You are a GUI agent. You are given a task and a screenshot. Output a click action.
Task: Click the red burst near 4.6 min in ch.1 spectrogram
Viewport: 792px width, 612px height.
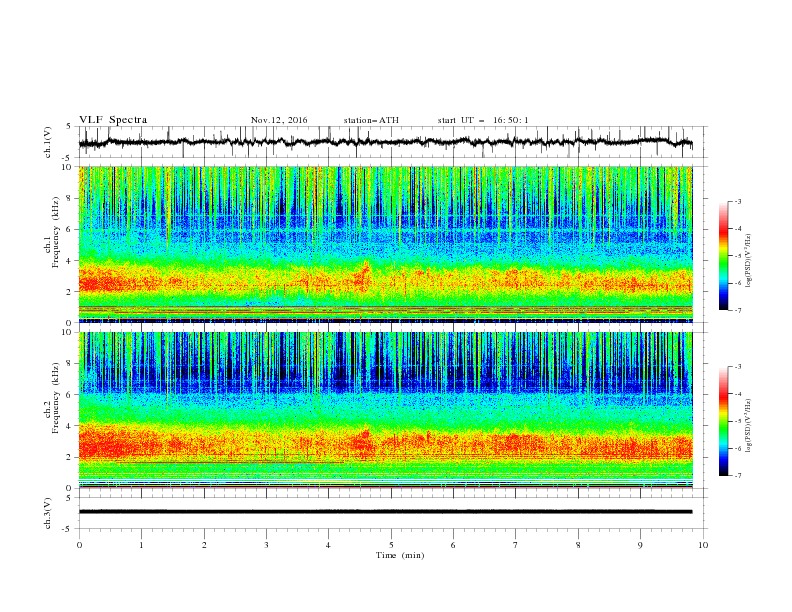click(x=363, y=276)
